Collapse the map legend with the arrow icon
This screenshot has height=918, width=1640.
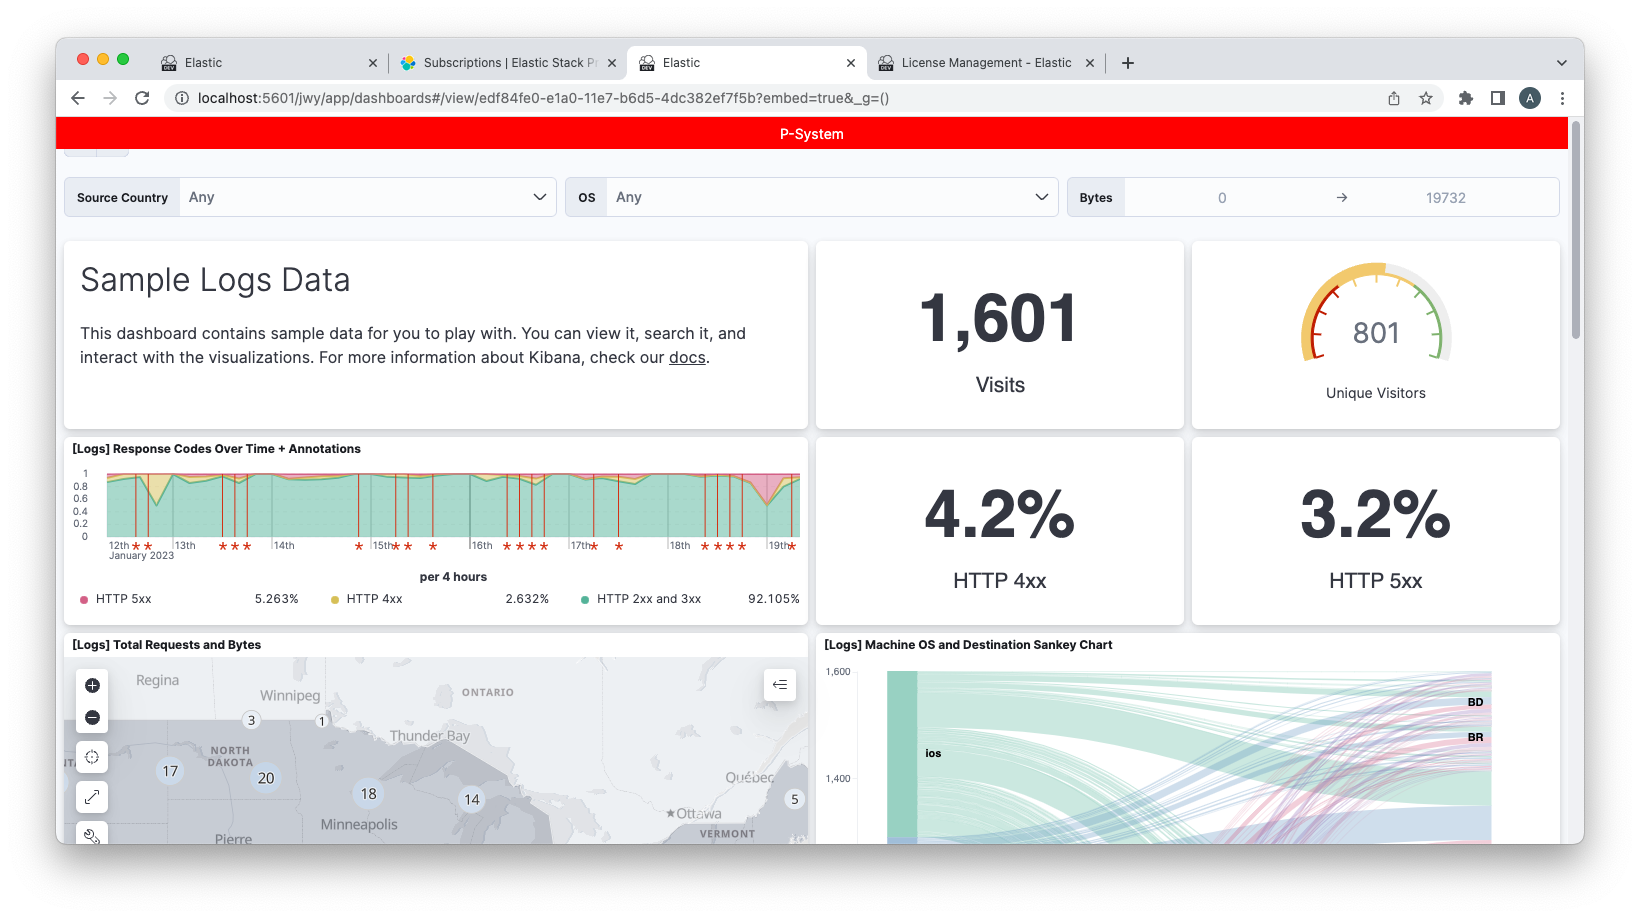click(780, 685)
